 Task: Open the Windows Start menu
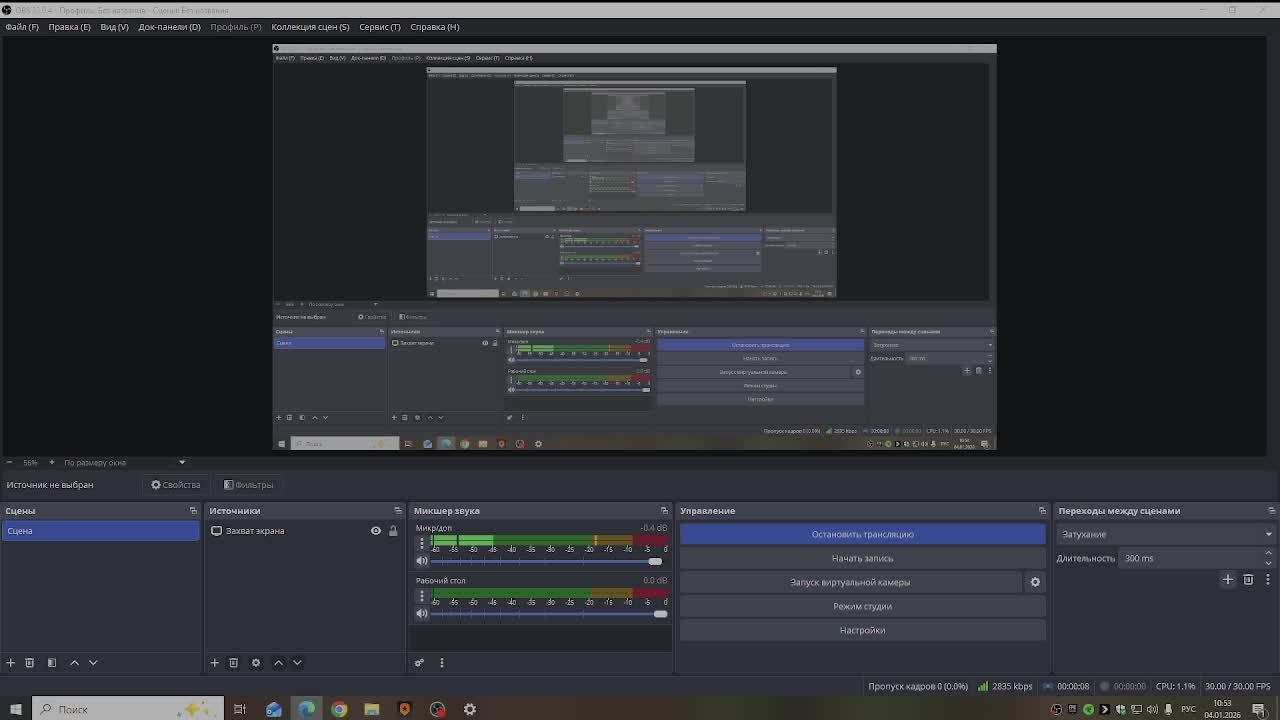(15, 709)
